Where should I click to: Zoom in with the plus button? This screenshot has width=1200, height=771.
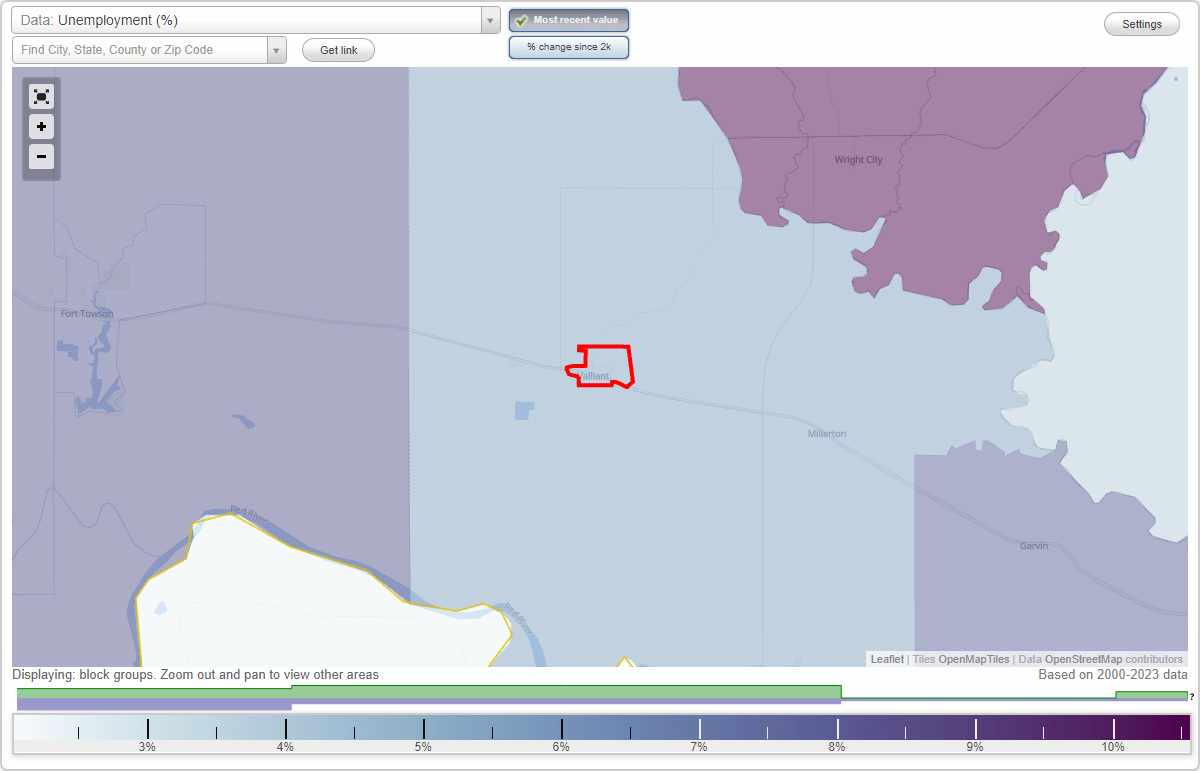(x=41, y=127)
